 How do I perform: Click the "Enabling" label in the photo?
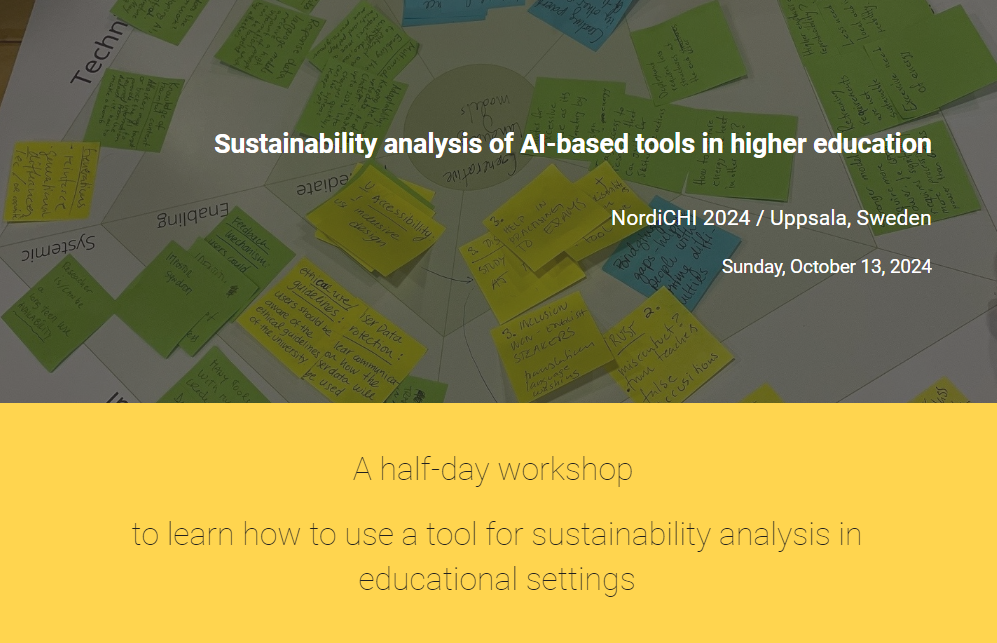coord(195,215)
